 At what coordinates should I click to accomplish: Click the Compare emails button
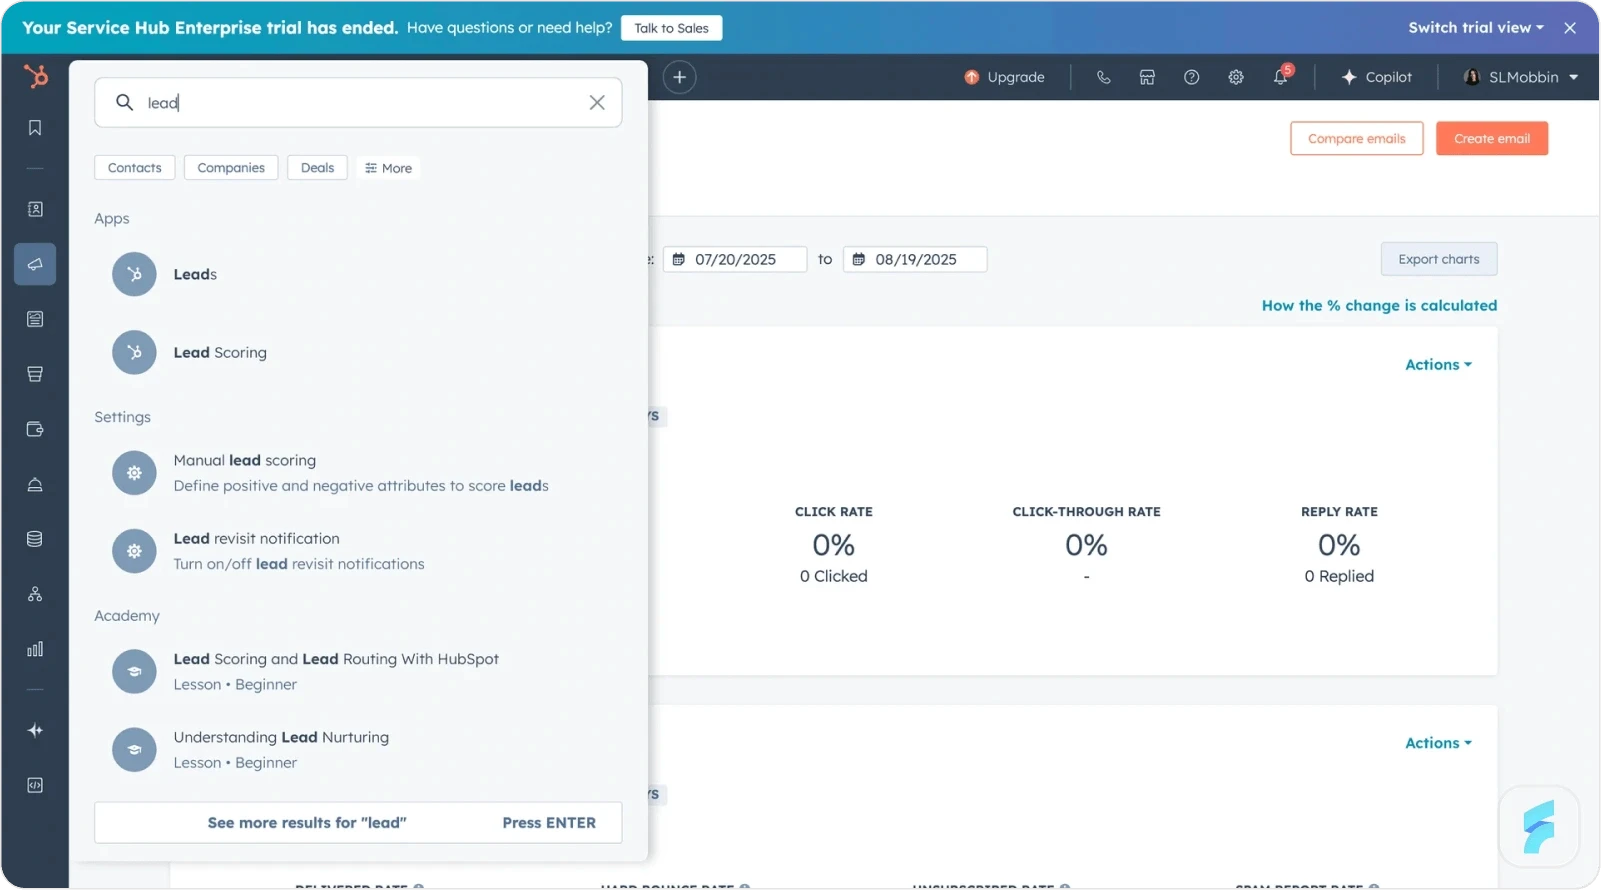click(1357, 138)
